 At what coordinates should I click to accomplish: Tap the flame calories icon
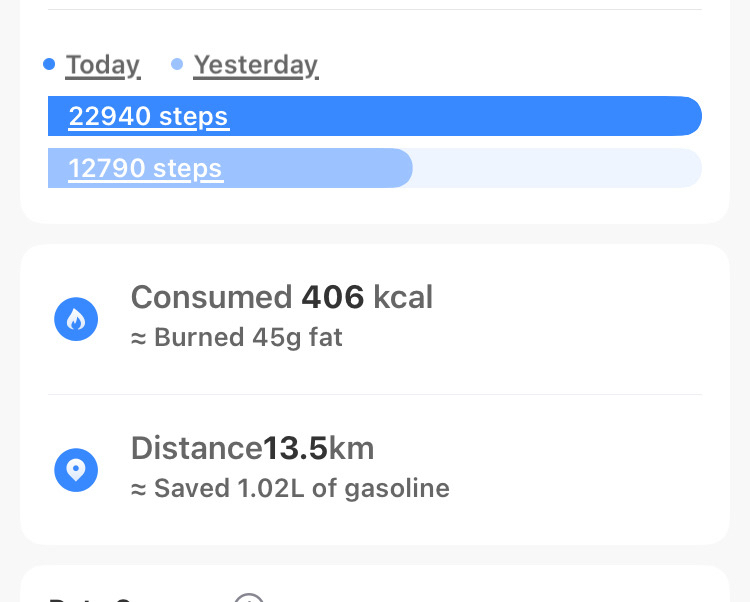[76, 320]
